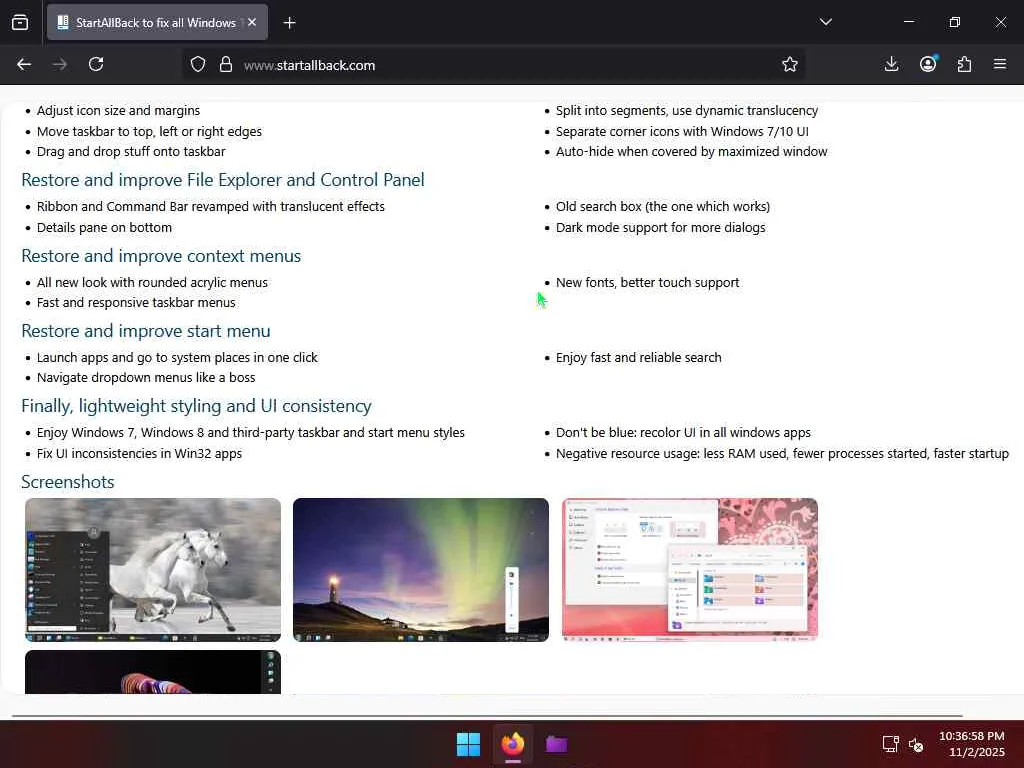Screen dimensions: 1024x768
Task: Click the network display tray icon
Action: pos(890,744)
